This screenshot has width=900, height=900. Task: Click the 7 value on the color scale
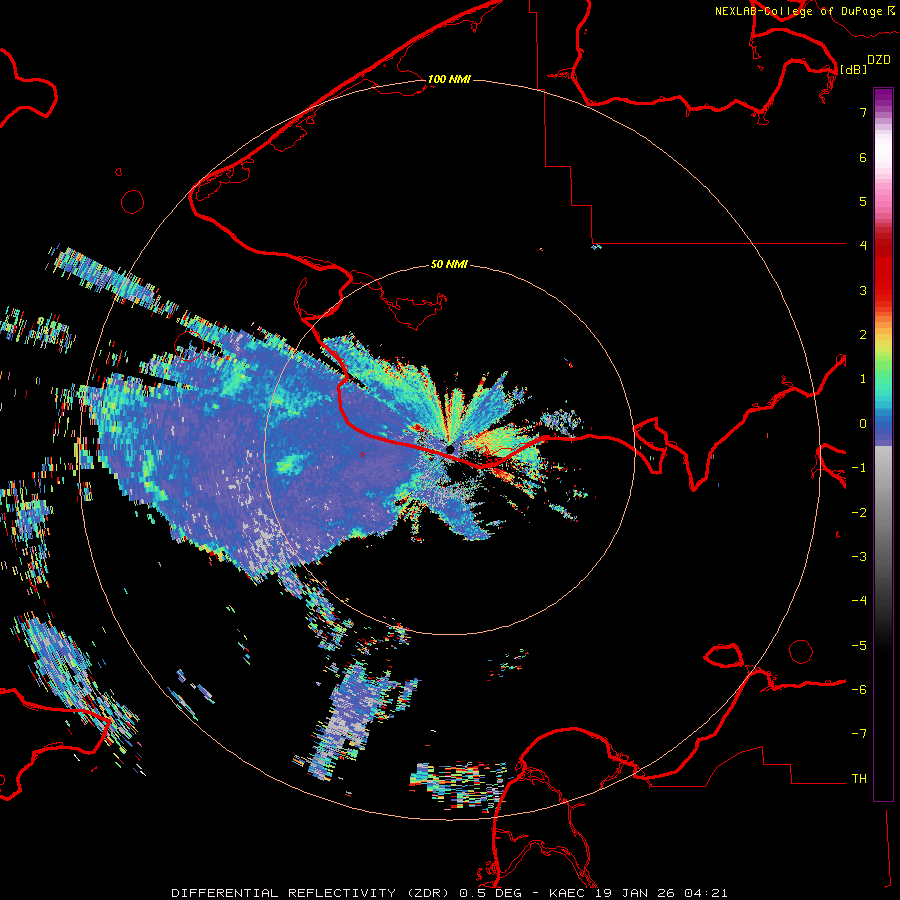(x=863, y=112)
